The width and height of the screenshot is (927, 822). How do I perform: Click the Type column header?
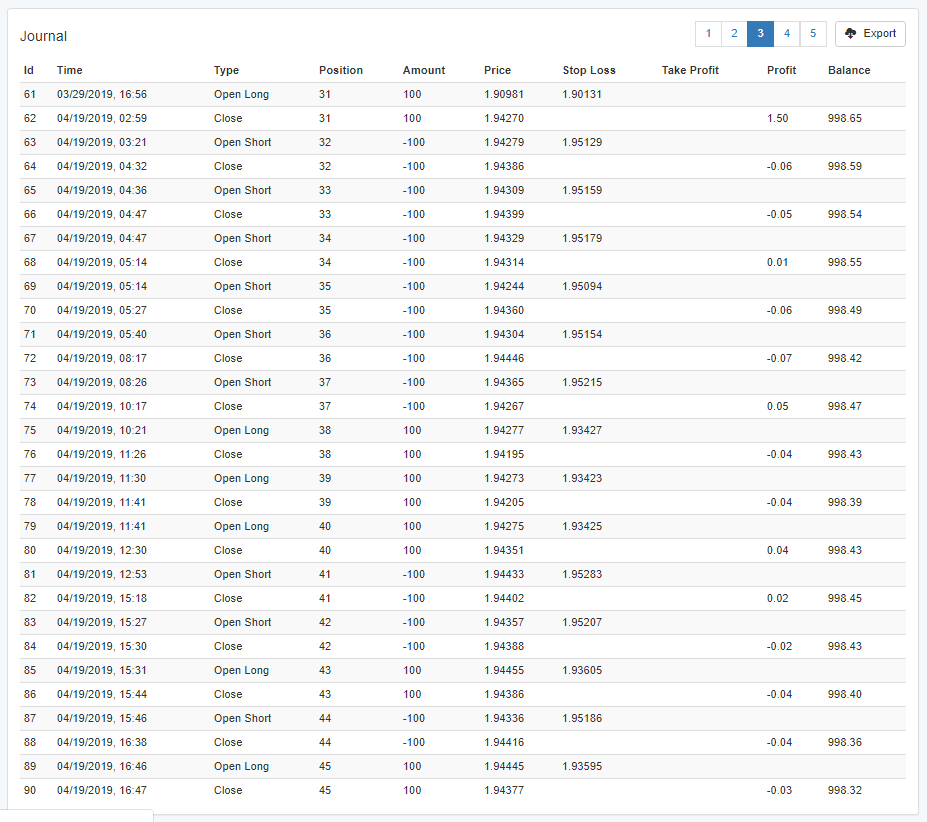click(x=226, y=70)
